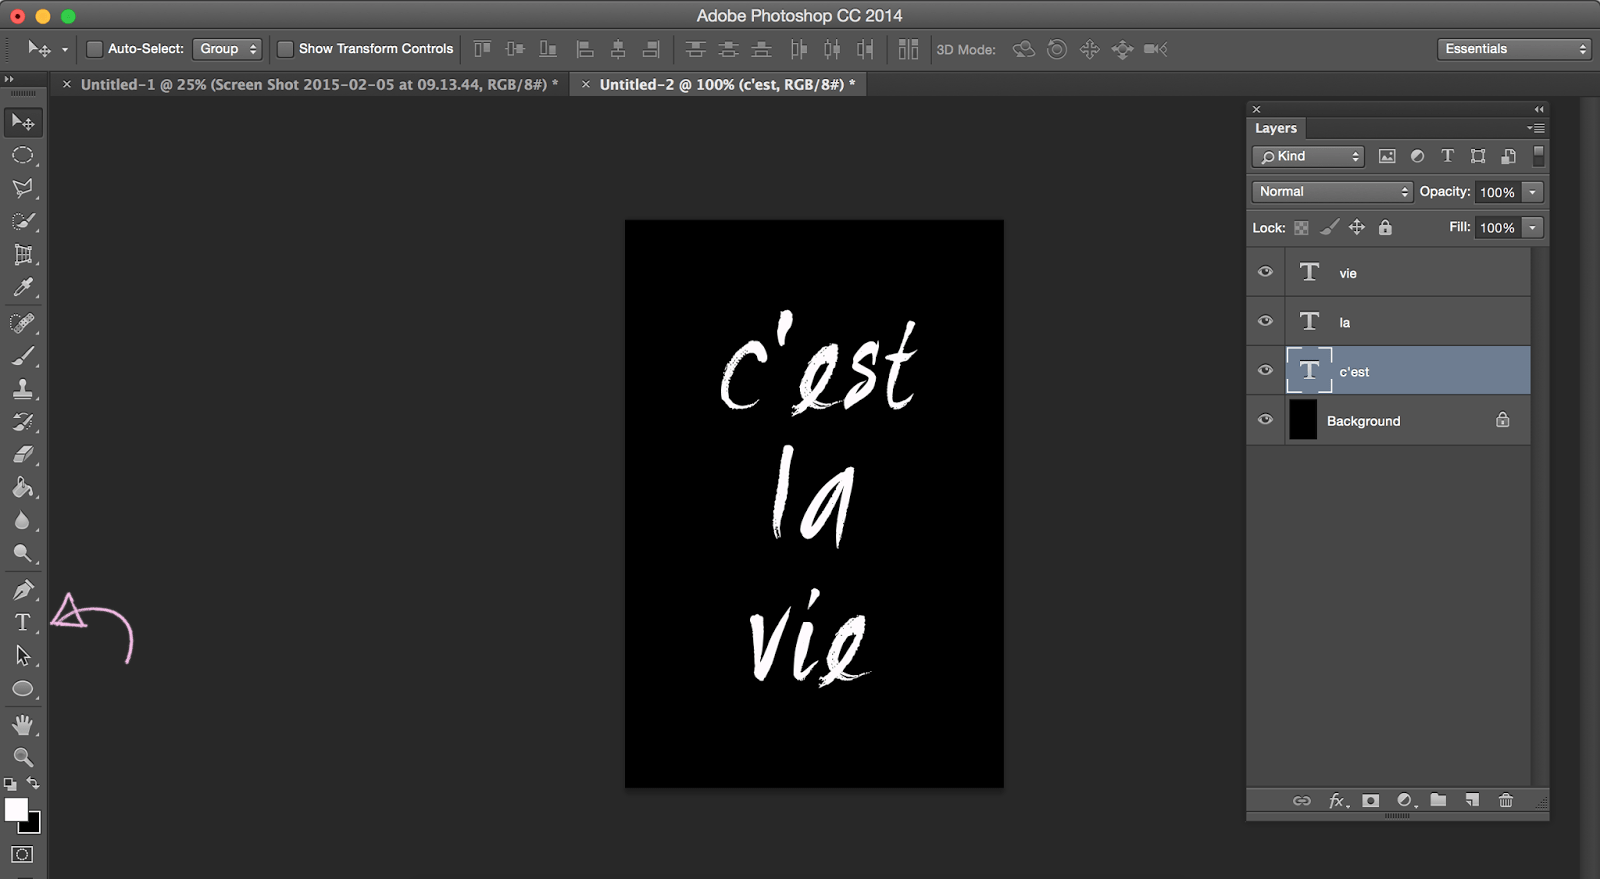Click the black background color swatch
The height and width of the screenshot is (879, 1600).
[34, 826]
